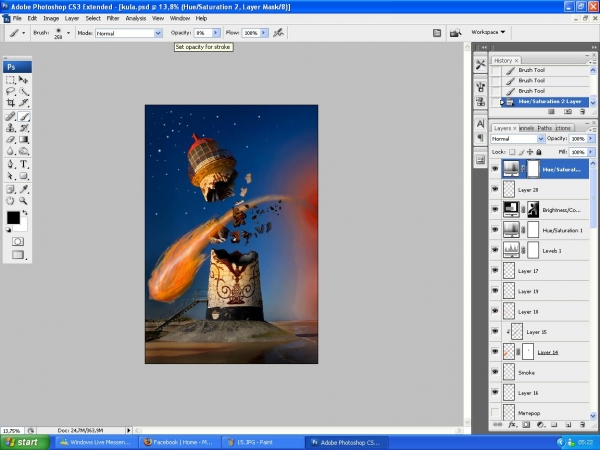Open Bridge icon in options bar
Screen dimensions: 600x450
click(455, 33)
